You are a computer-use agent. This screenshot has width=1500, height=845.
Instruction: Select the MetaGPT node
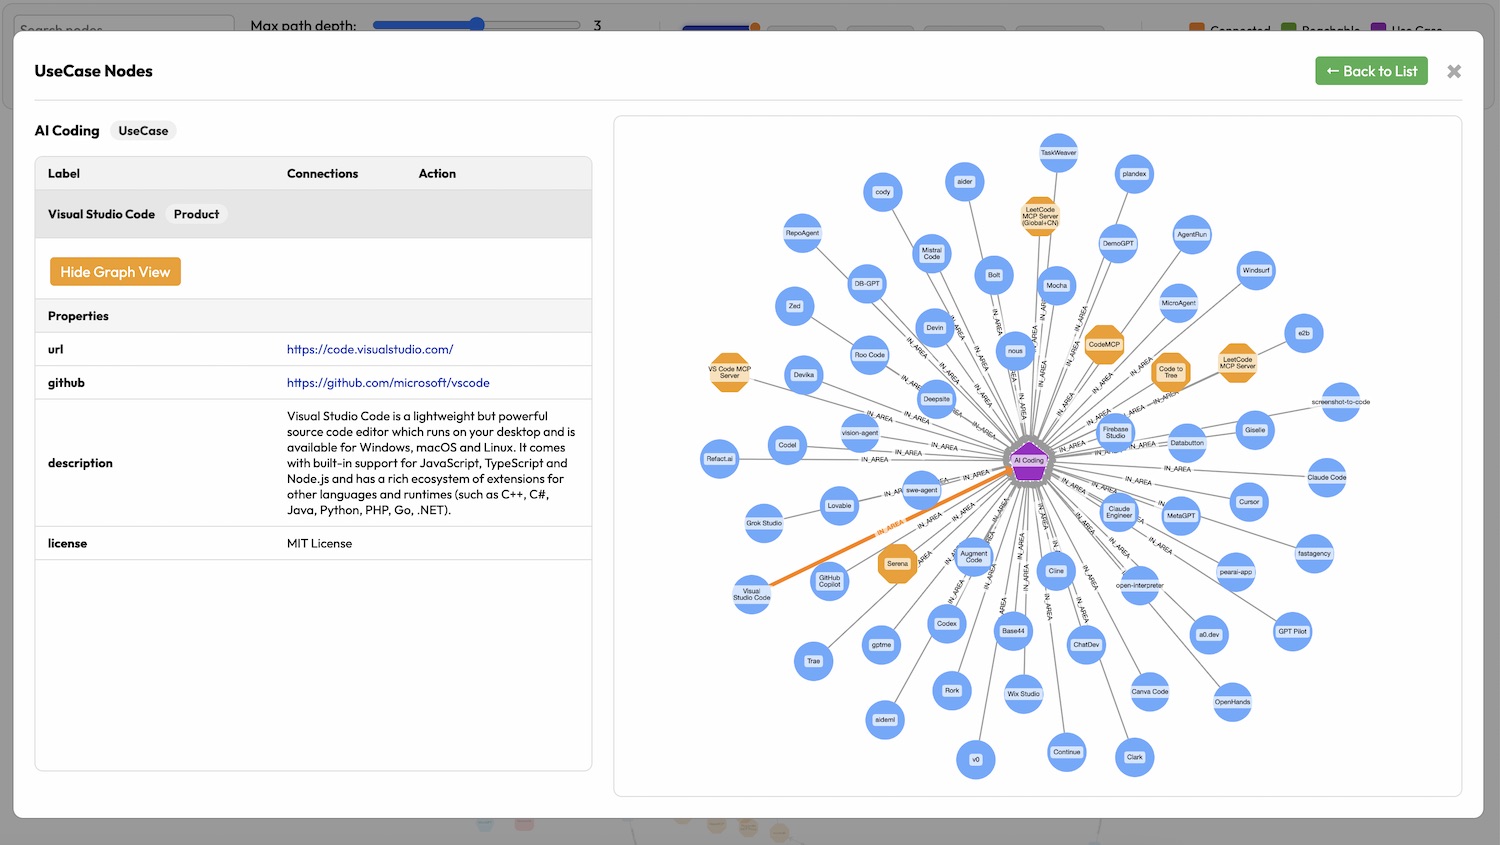pyautogui.click(x=1180, y=516)
